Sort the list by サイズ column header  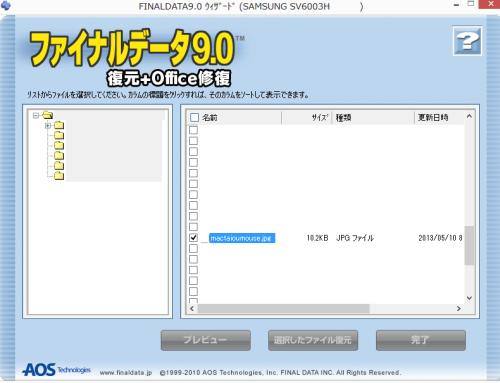coord(307,117)
